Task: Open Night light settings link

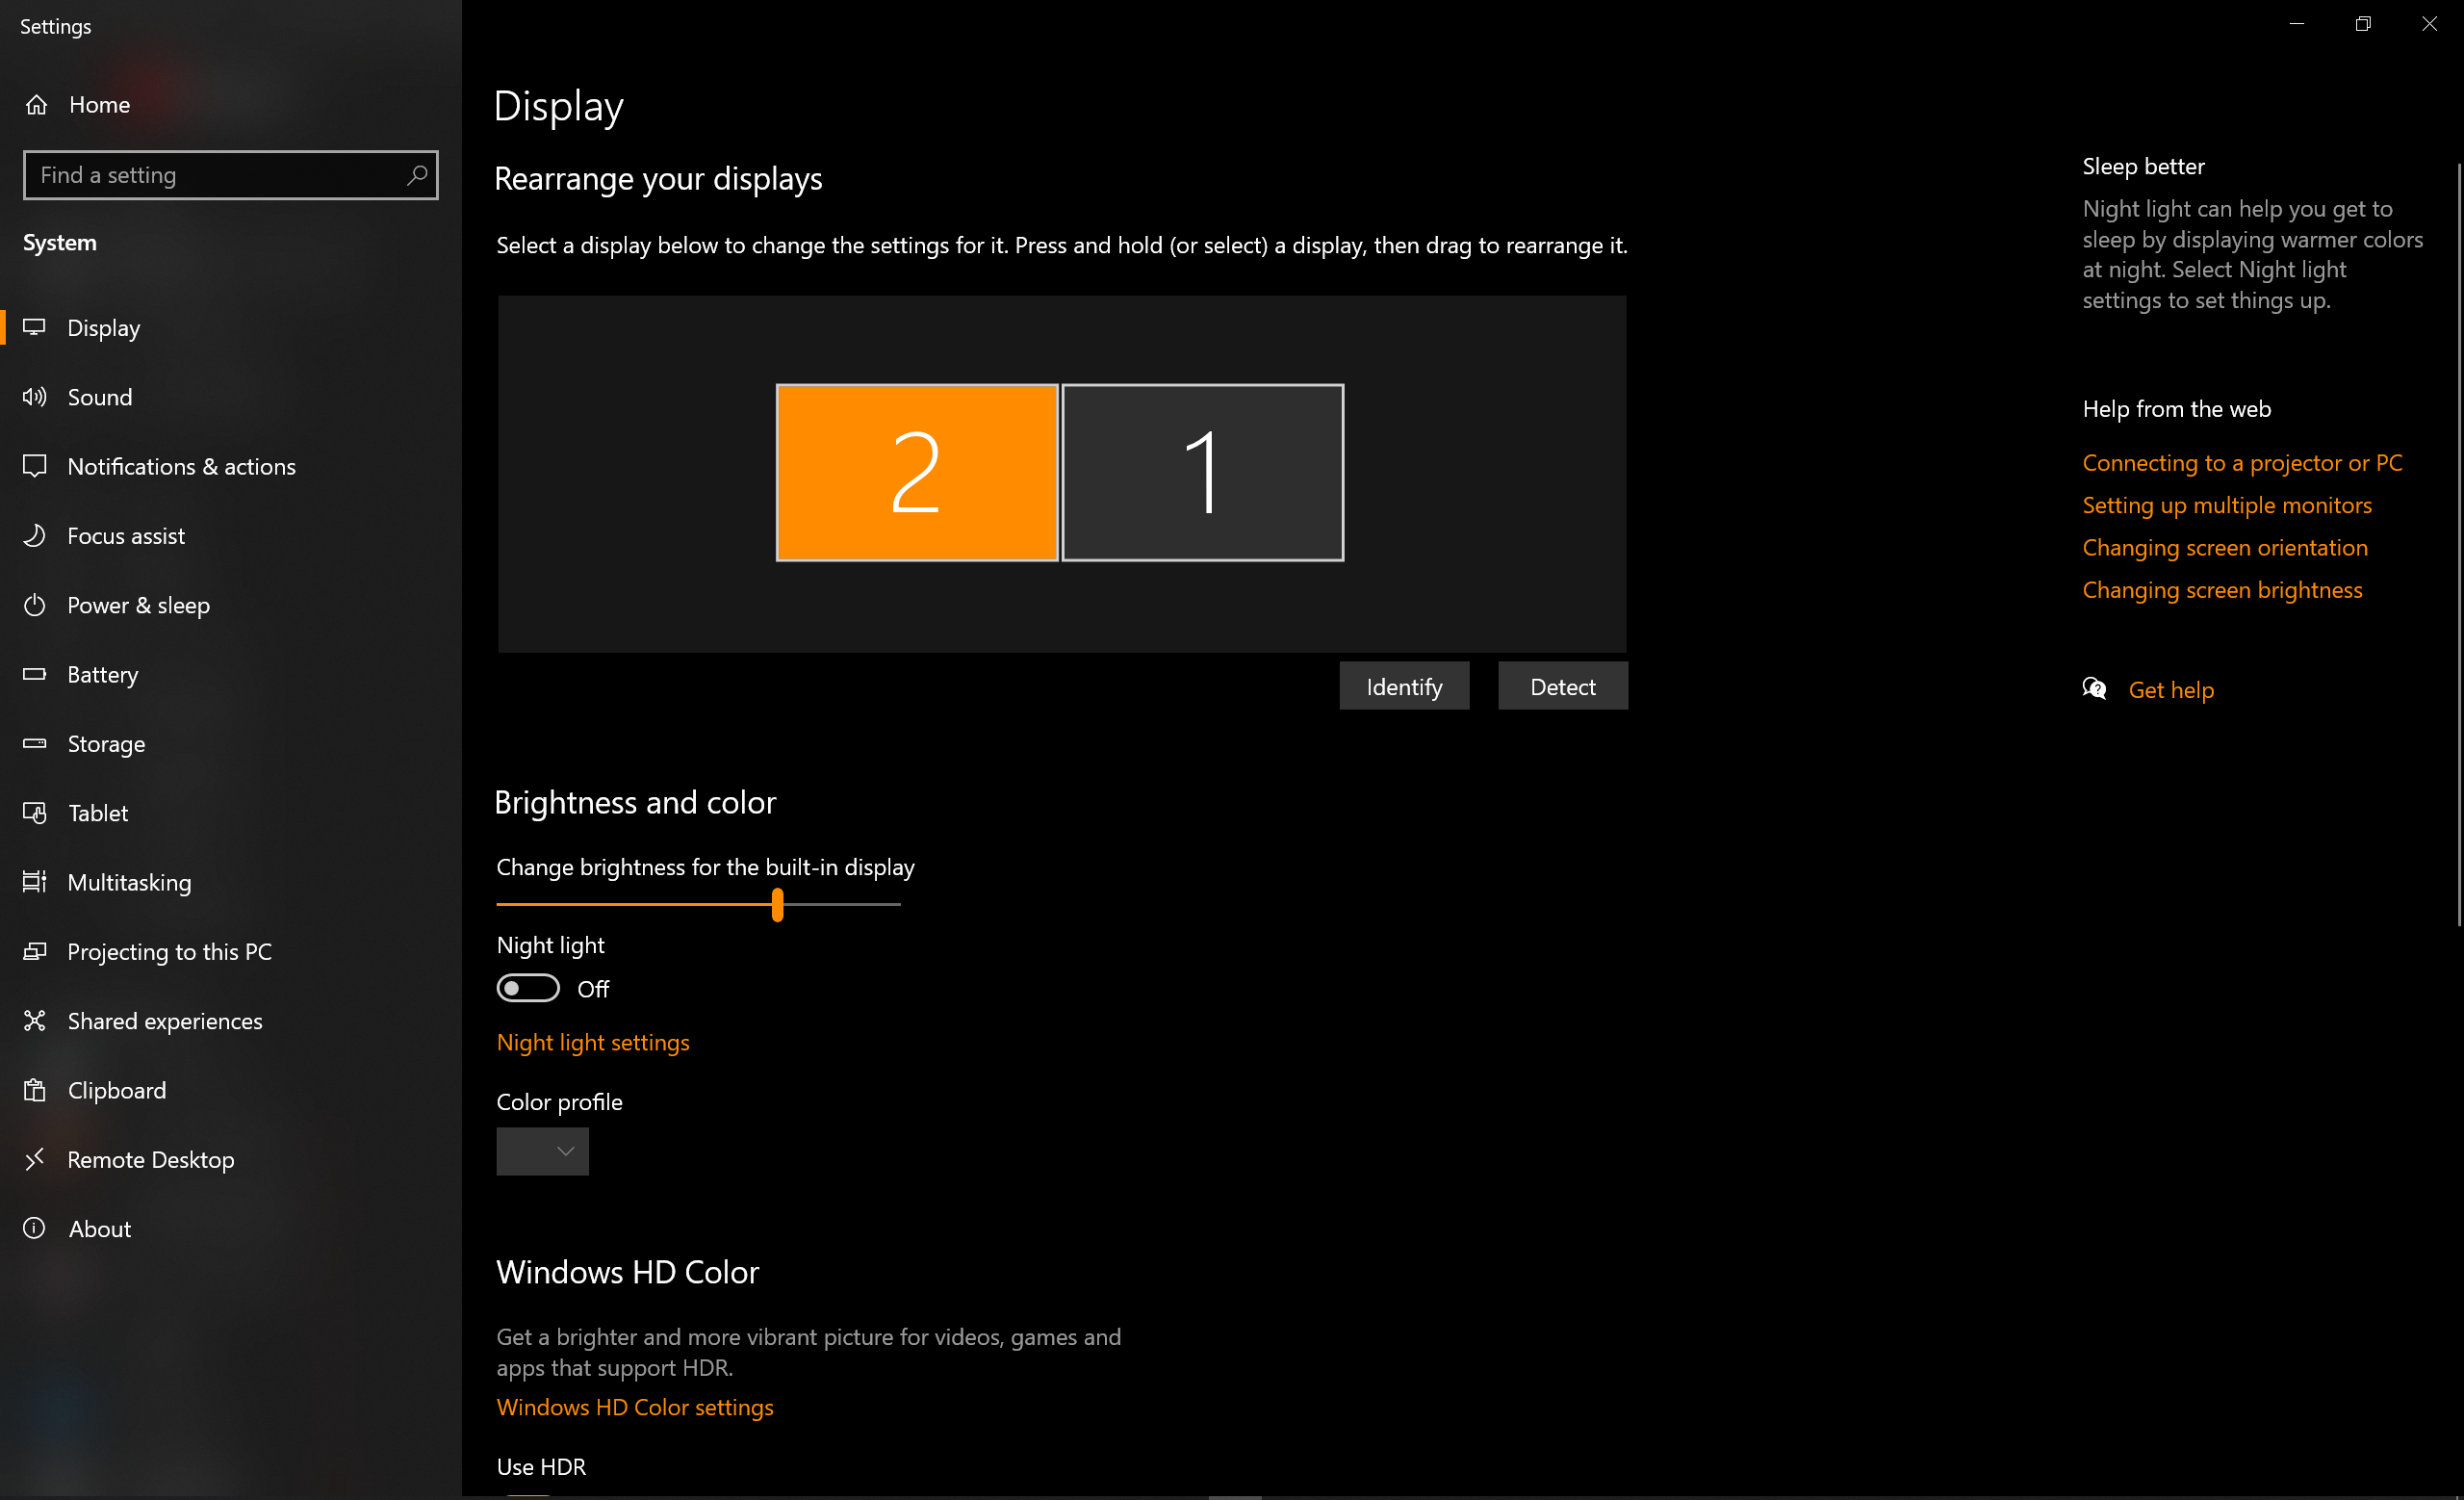Action: point(593,1043)
